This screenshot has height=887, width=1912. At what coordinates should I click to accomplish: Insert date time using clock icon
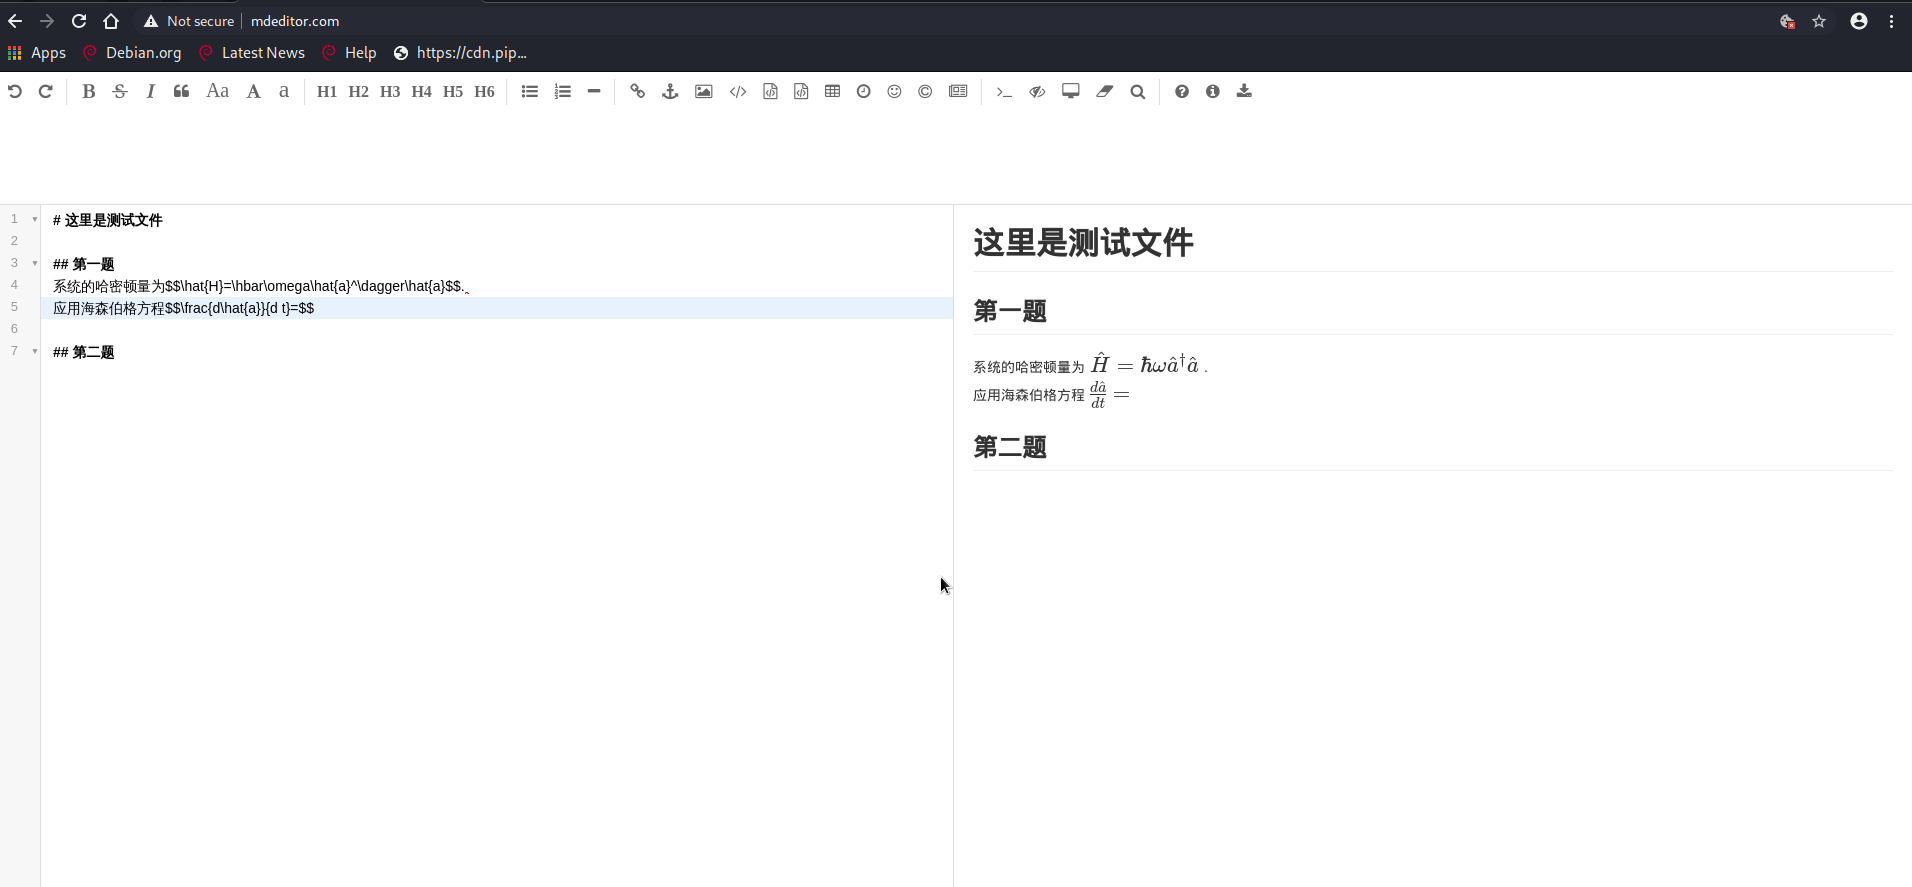[x=863, y=92]
